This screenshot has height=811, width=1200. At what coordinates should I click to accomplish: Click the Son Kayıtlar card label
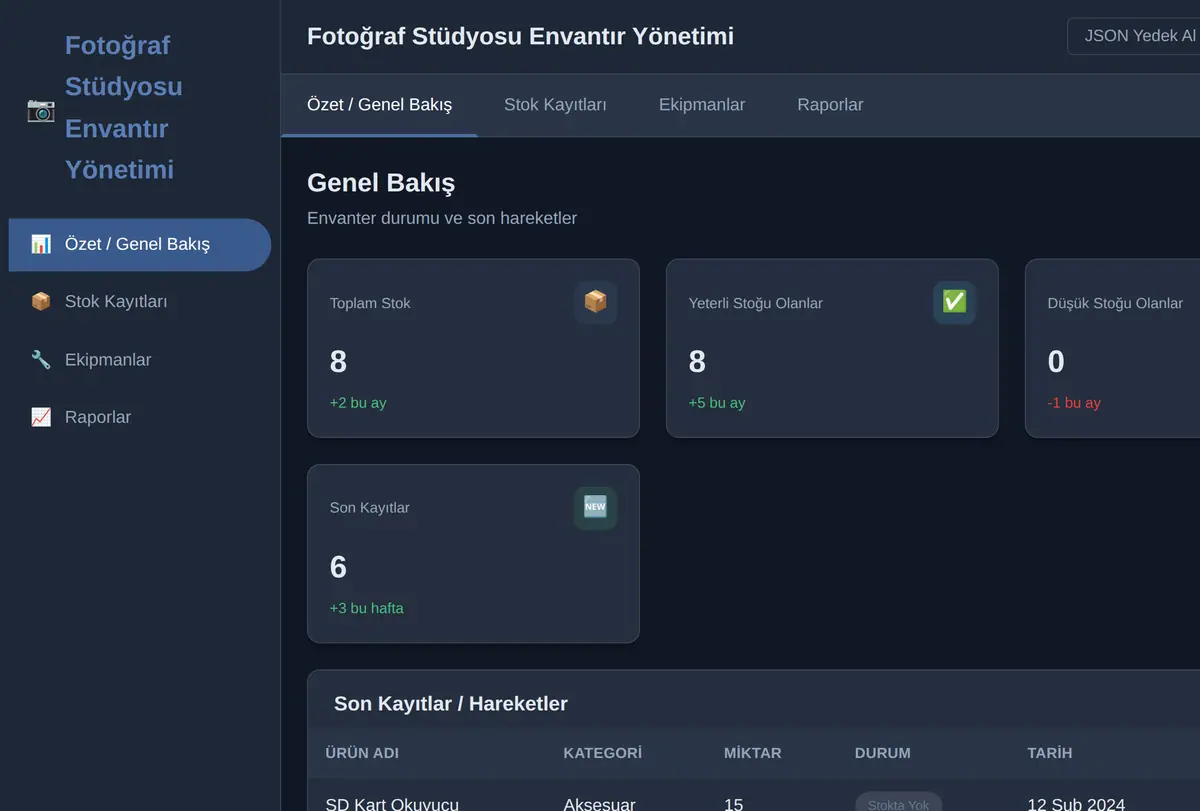click(x=370, y=508)
